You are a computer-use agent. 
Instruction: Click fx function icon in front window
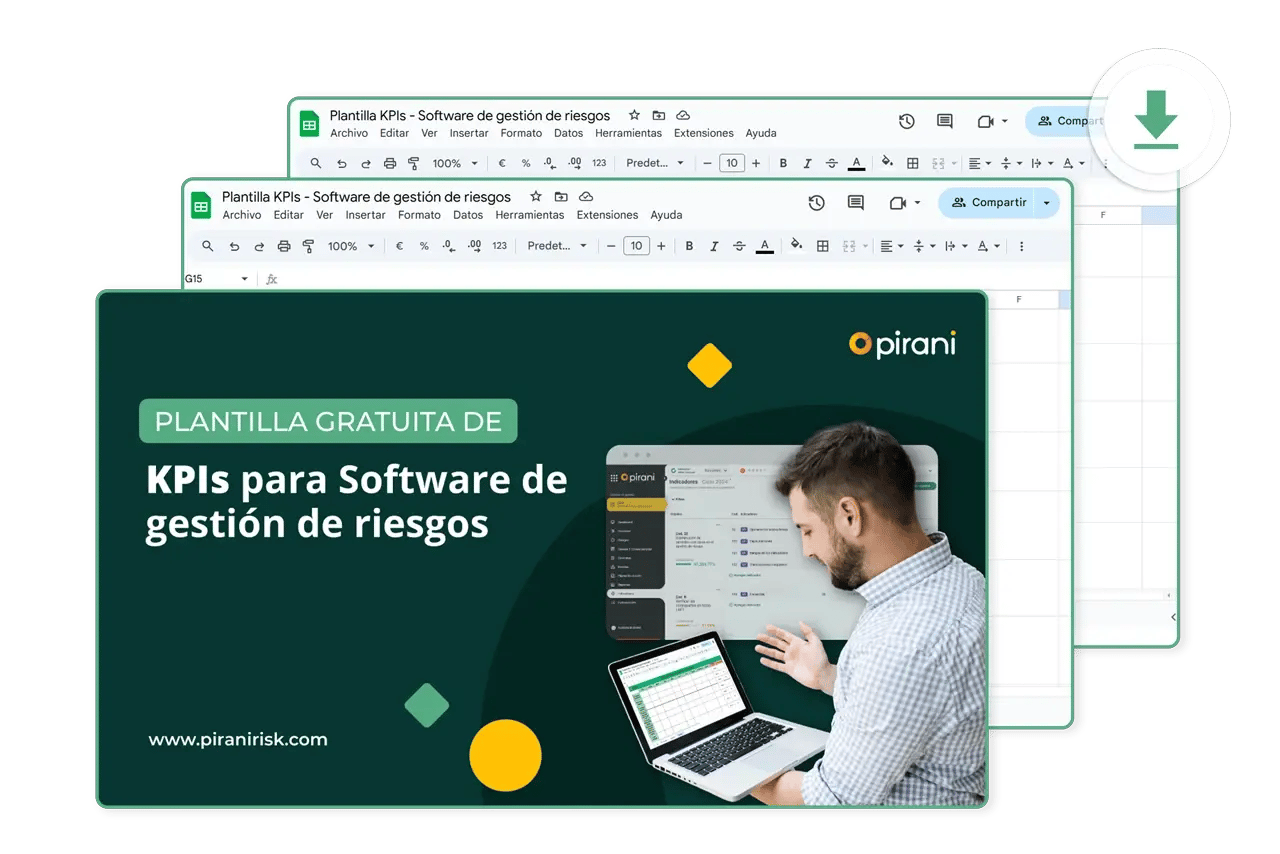272,279
